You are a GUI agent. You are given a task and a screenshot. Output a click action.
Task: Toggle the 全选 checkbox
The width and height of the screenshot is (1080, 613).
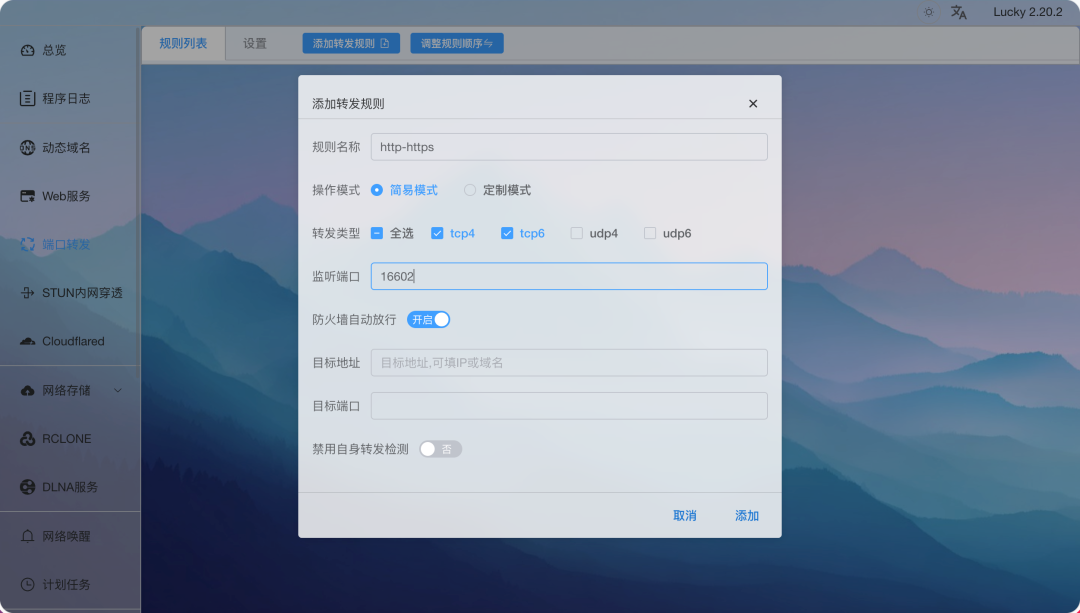pos(377,233)
